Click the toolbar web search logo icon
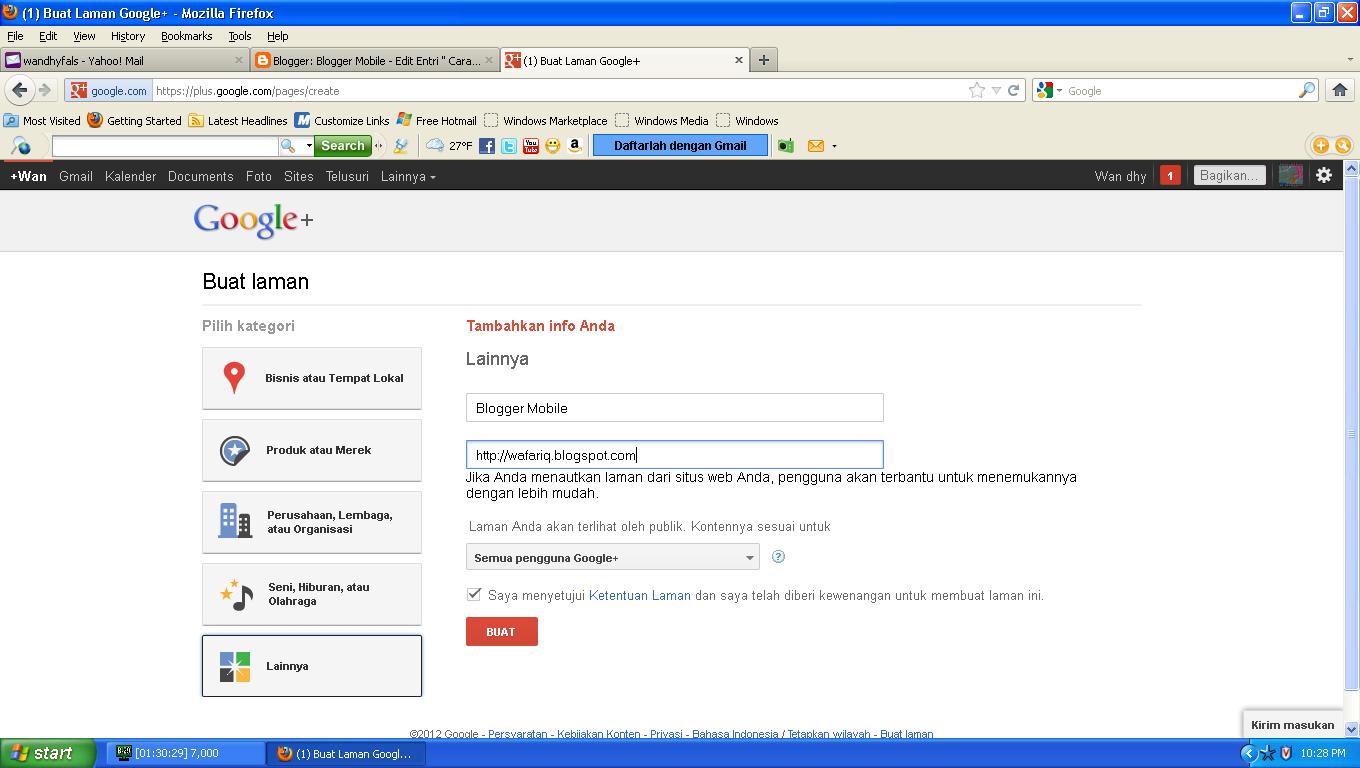Screen dimensions: 1360x768 [20, 146]
